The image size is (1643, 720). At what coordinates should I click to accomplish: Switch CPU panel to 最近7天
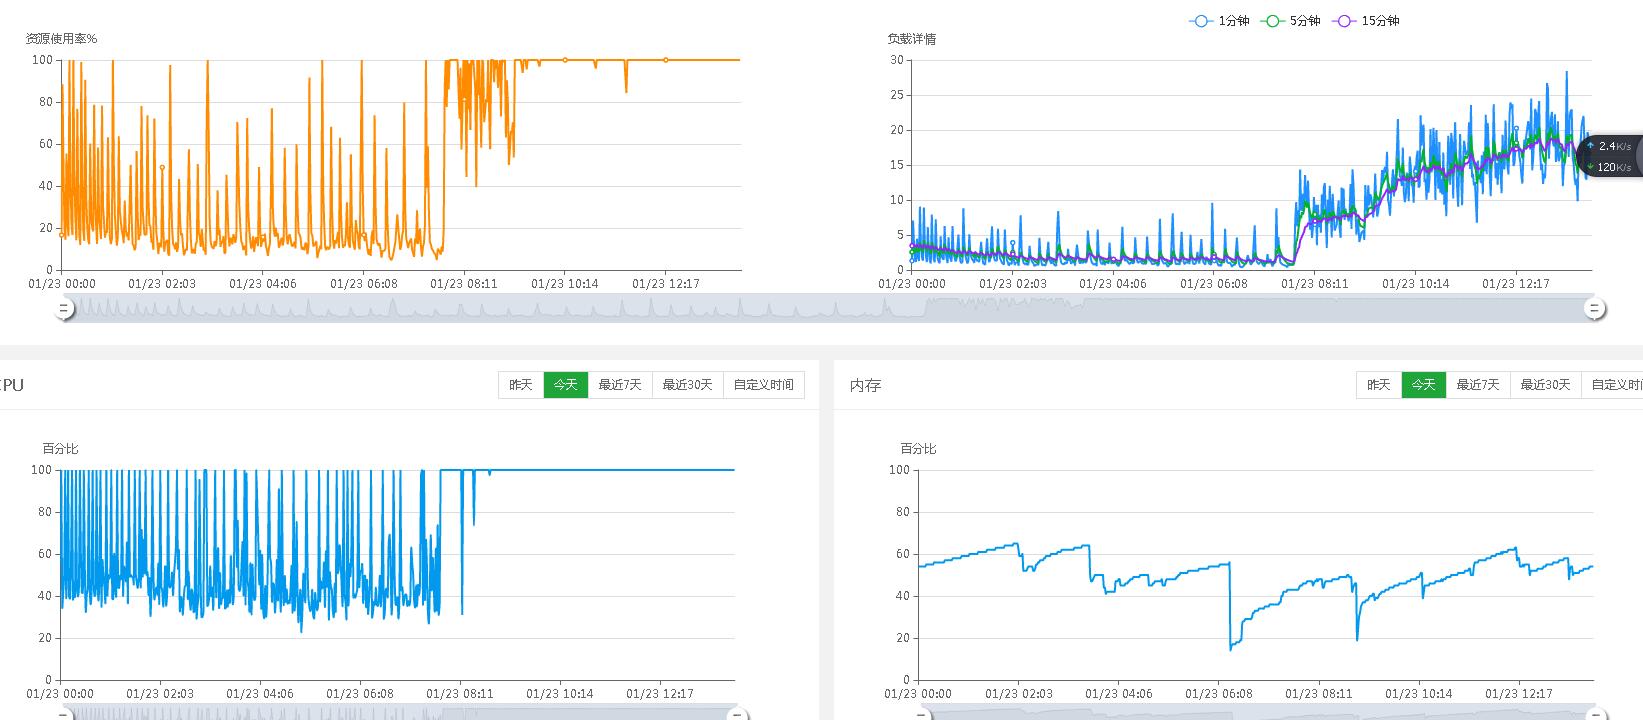pyautogui.click(x=620, y=385)
